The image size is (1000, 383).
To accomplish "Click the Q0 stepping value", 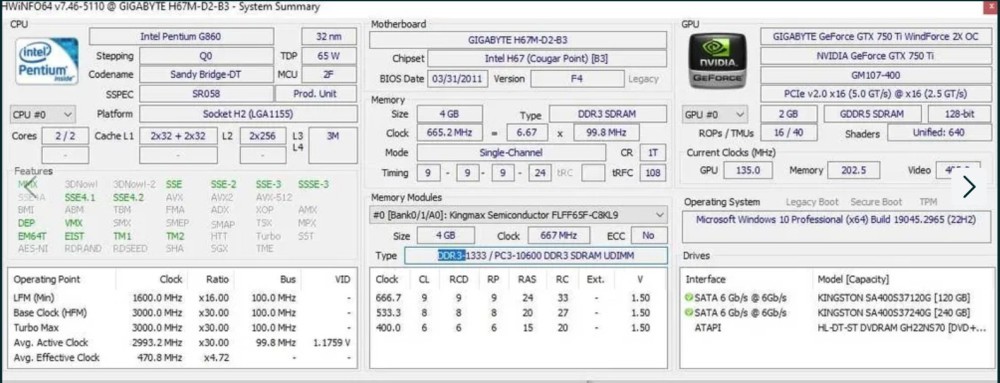I will (x=206, y=56).
